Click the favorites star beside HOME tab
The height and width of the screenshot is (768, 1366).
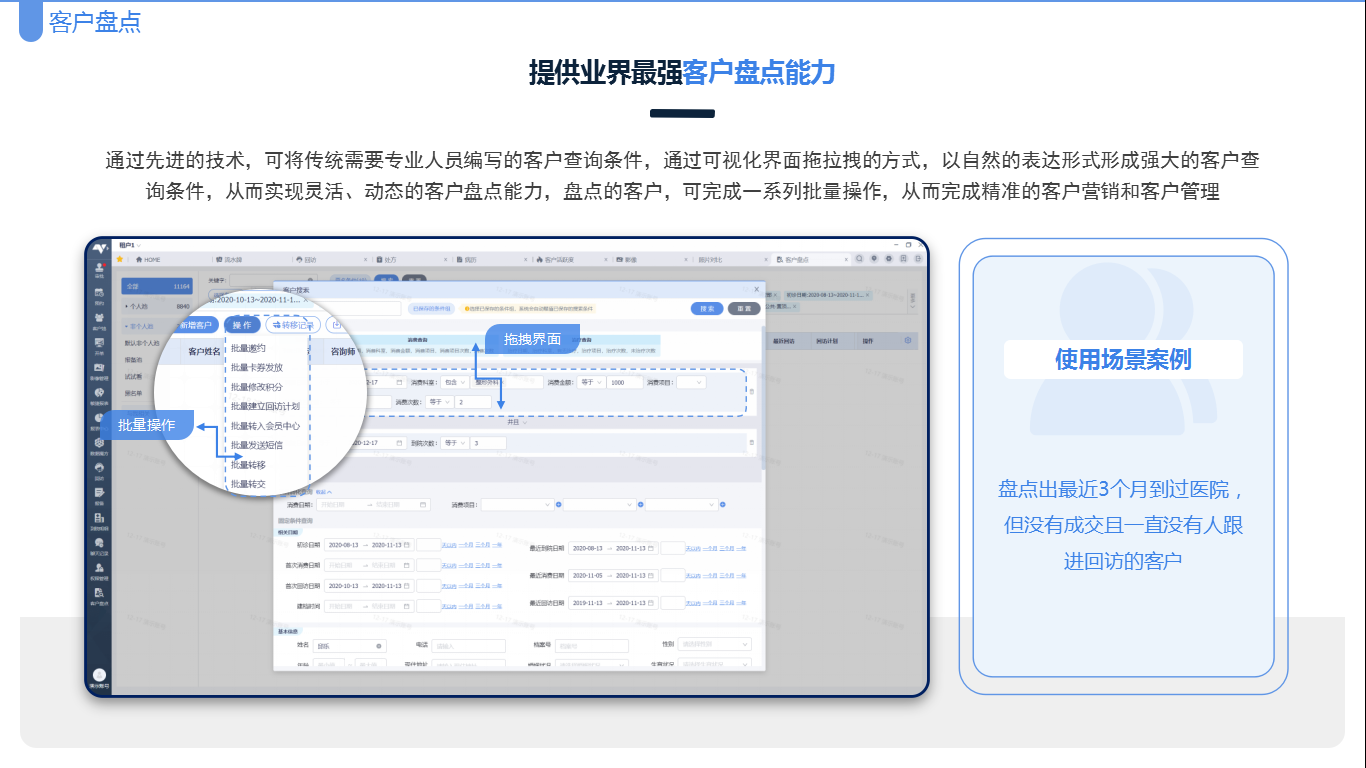pos(120,259)
